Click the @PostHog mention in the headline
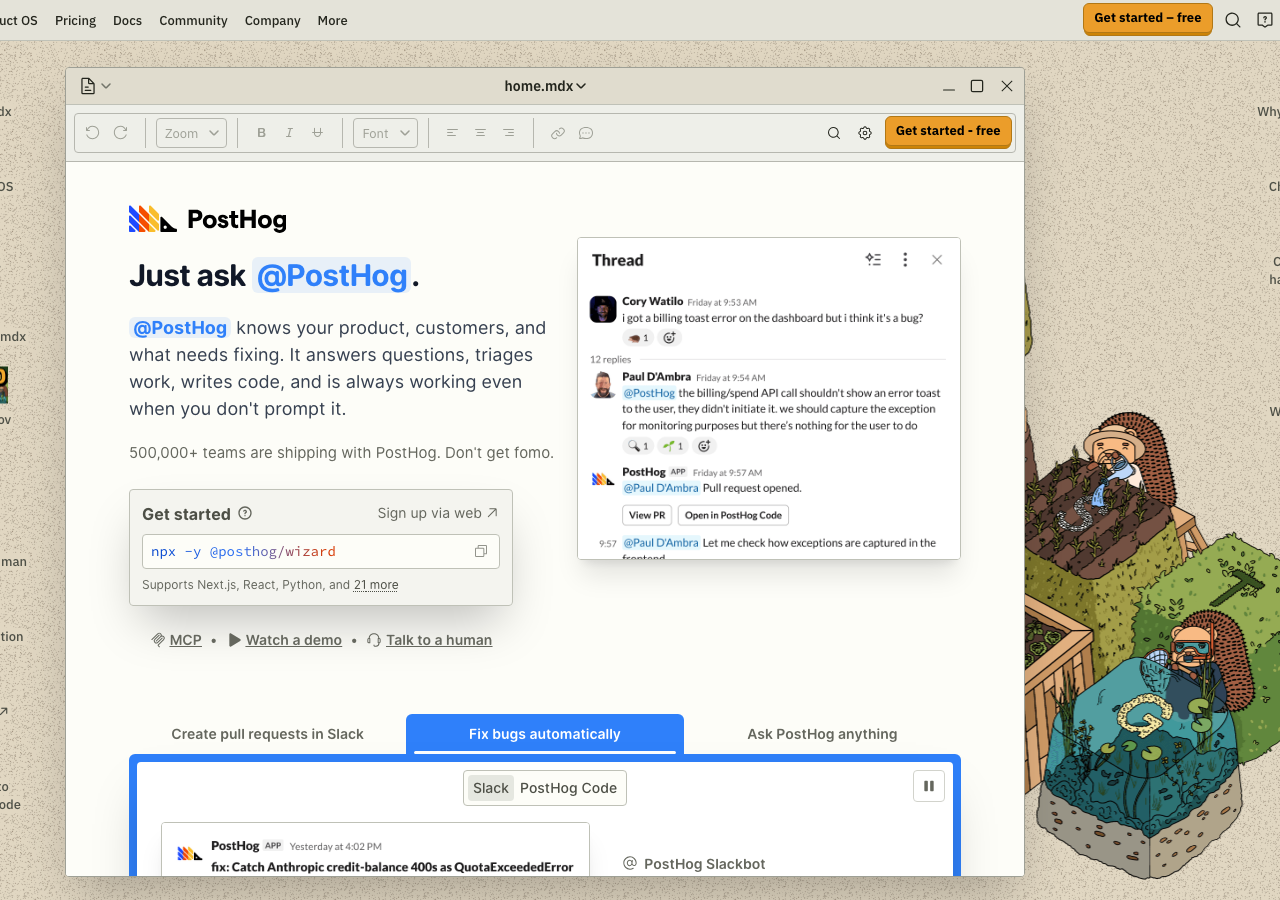The width and height of the screenshot is (1280, 900). coord(331,275)
